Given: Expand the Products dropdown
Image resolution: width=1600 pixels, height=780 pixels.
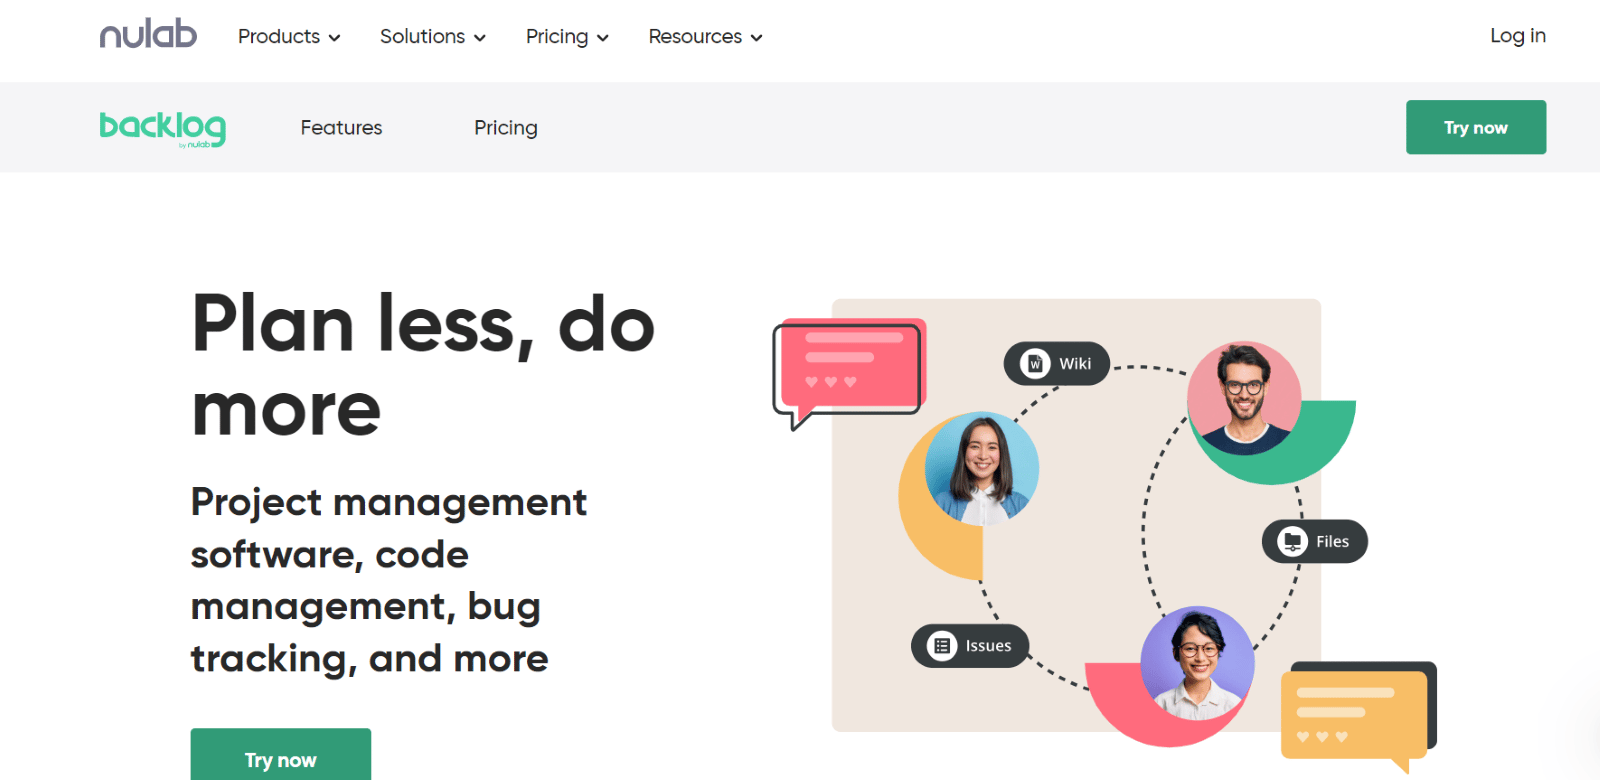Looking at the screenshot, I should tap(289, 37).
